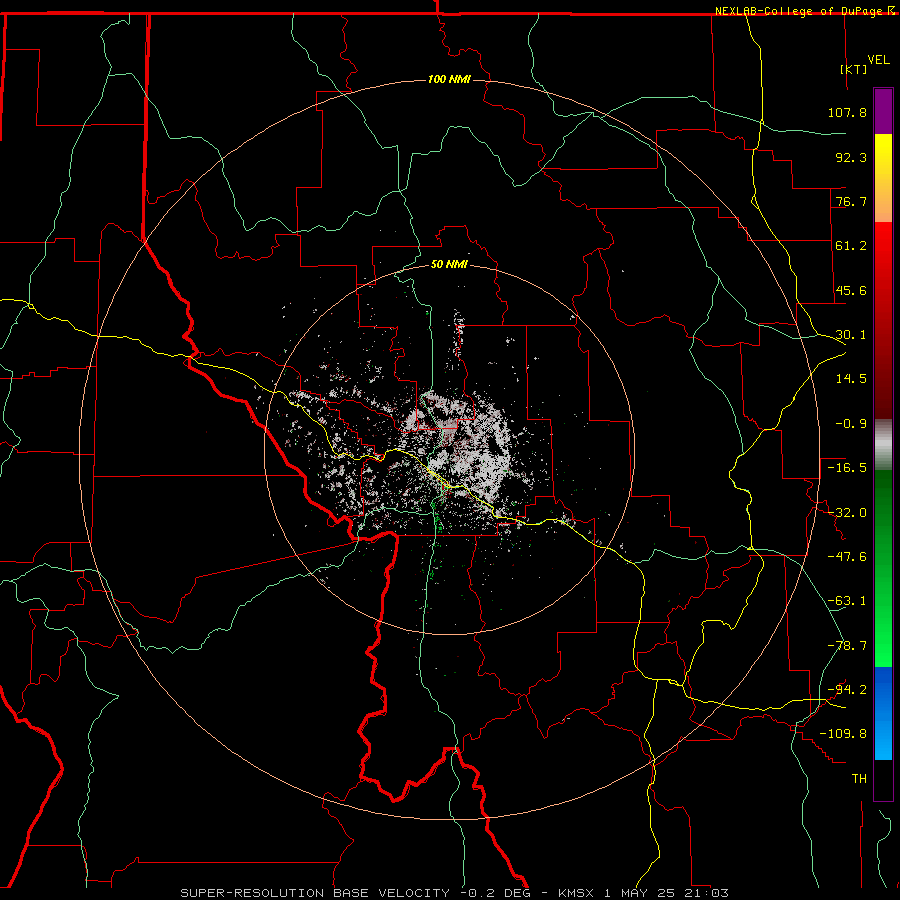
Task: Click the VEL legend title
Action: click(878, 60)
